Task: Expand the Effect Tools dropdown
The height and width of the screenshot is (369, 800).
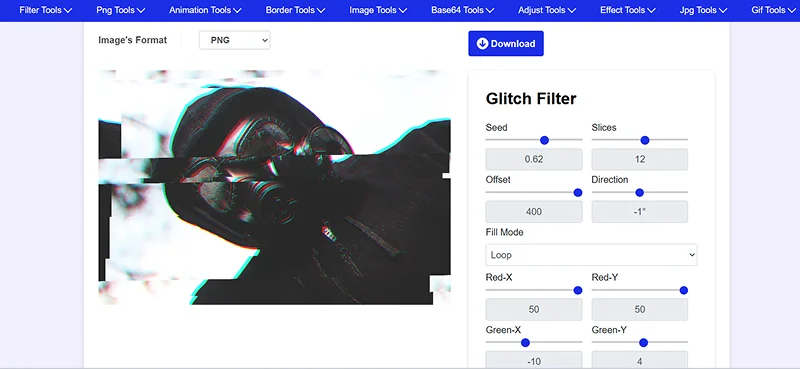Action: click(629, 10)
